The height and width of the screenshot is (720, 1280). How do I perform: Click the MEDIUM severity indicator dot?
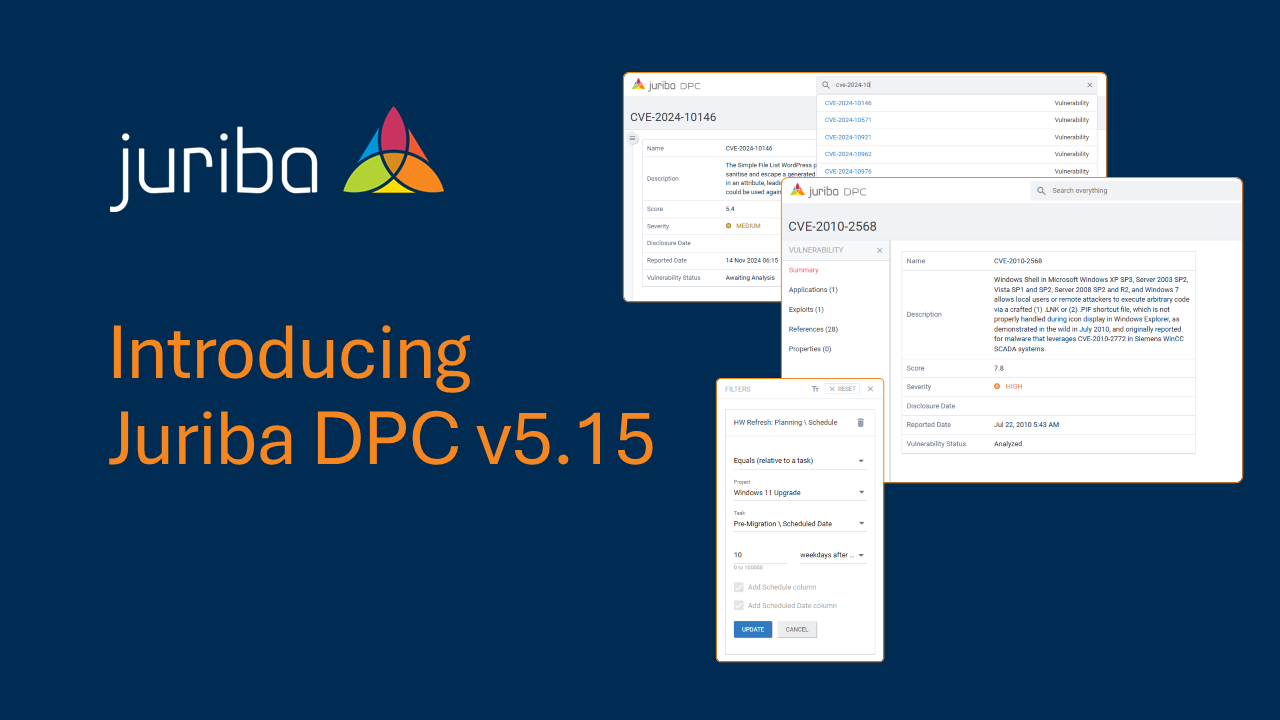coord(728,226)
